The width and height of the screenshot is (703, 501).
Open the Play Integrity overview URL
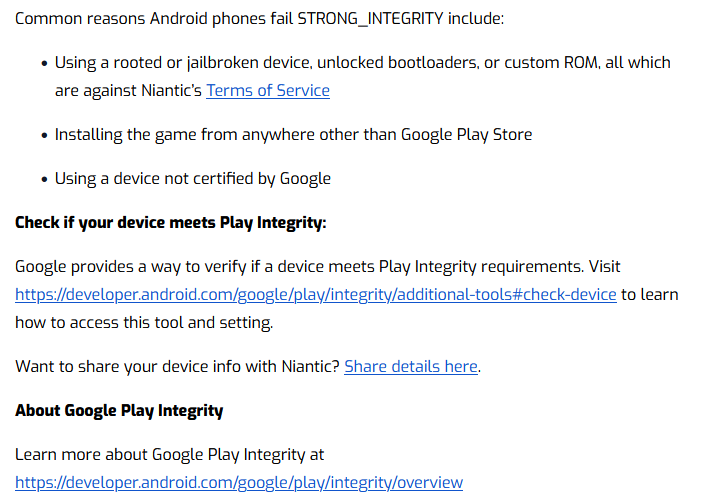point(239,482)
